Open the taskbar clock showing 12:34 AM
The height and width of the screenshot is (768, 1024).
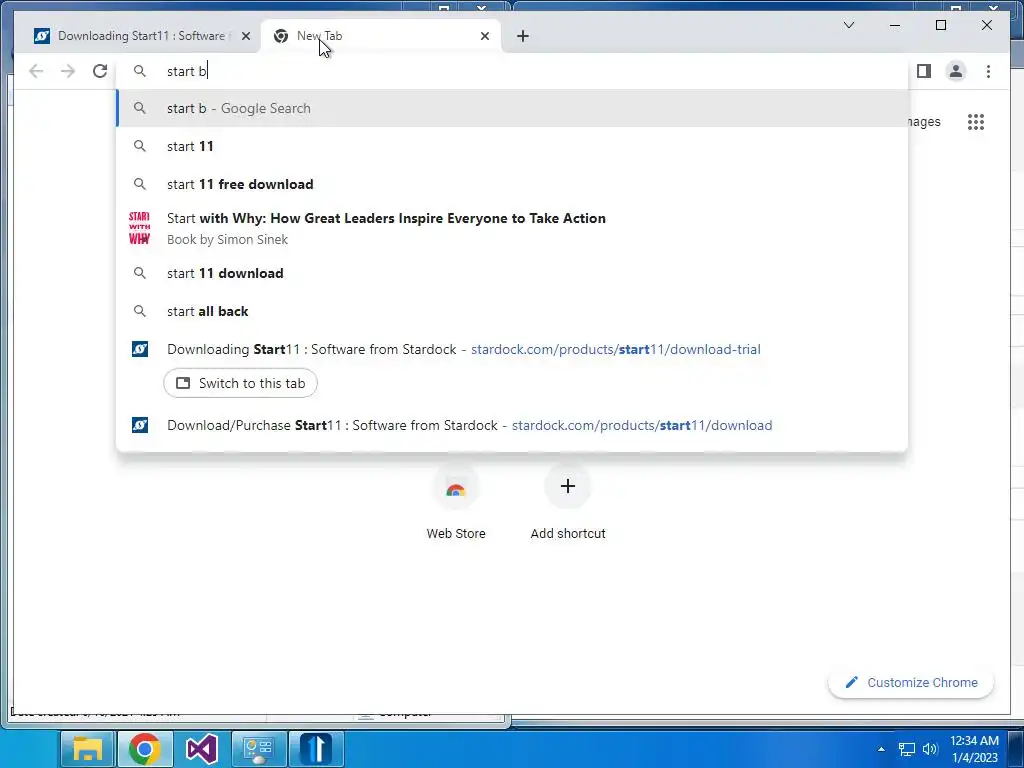click(x=974, y=749)
